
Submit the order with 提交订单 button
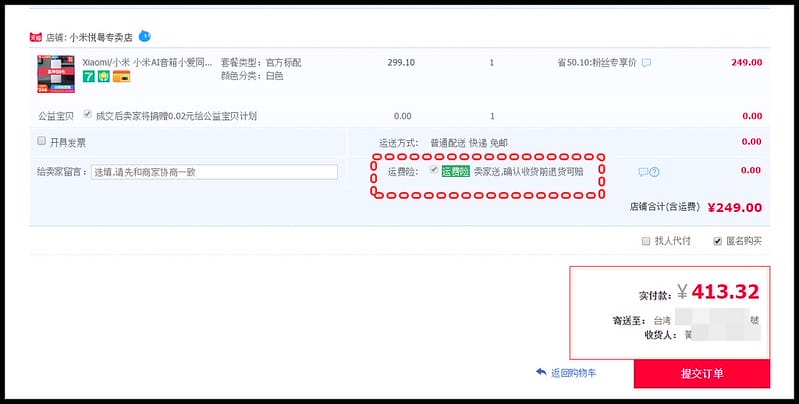(x=702, y=373)
